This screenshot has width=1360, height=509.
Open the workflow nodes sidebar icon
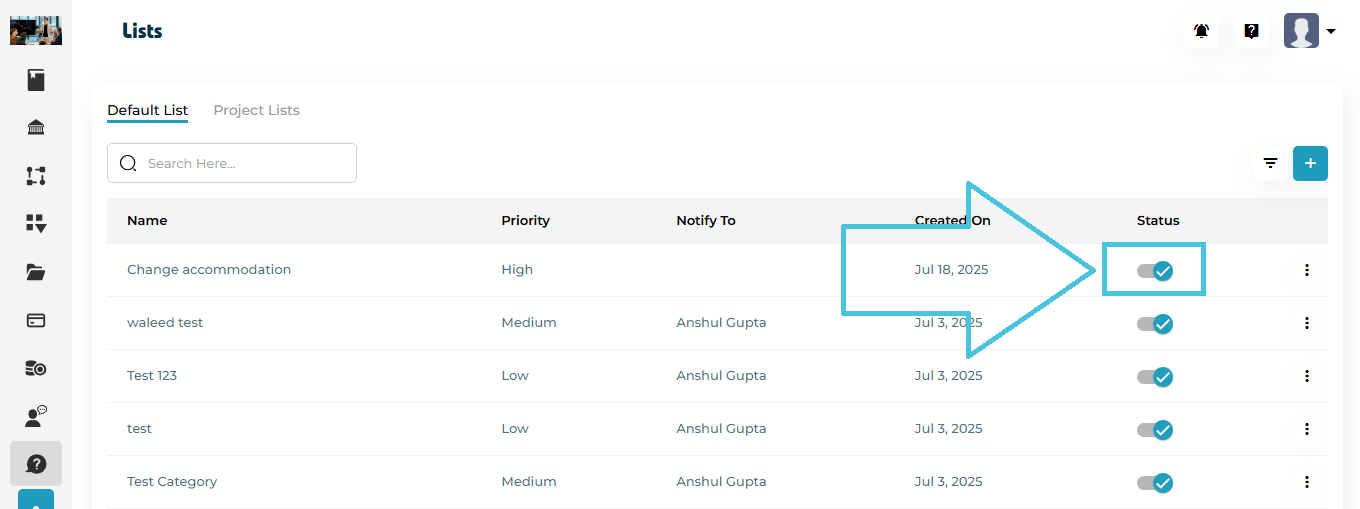click(x=36, y=176)
